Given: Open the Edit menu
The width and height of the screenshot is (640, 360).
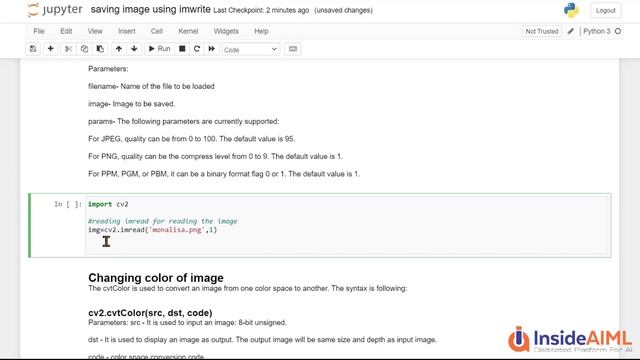Looking at the screenshot, I should (66, 31).
